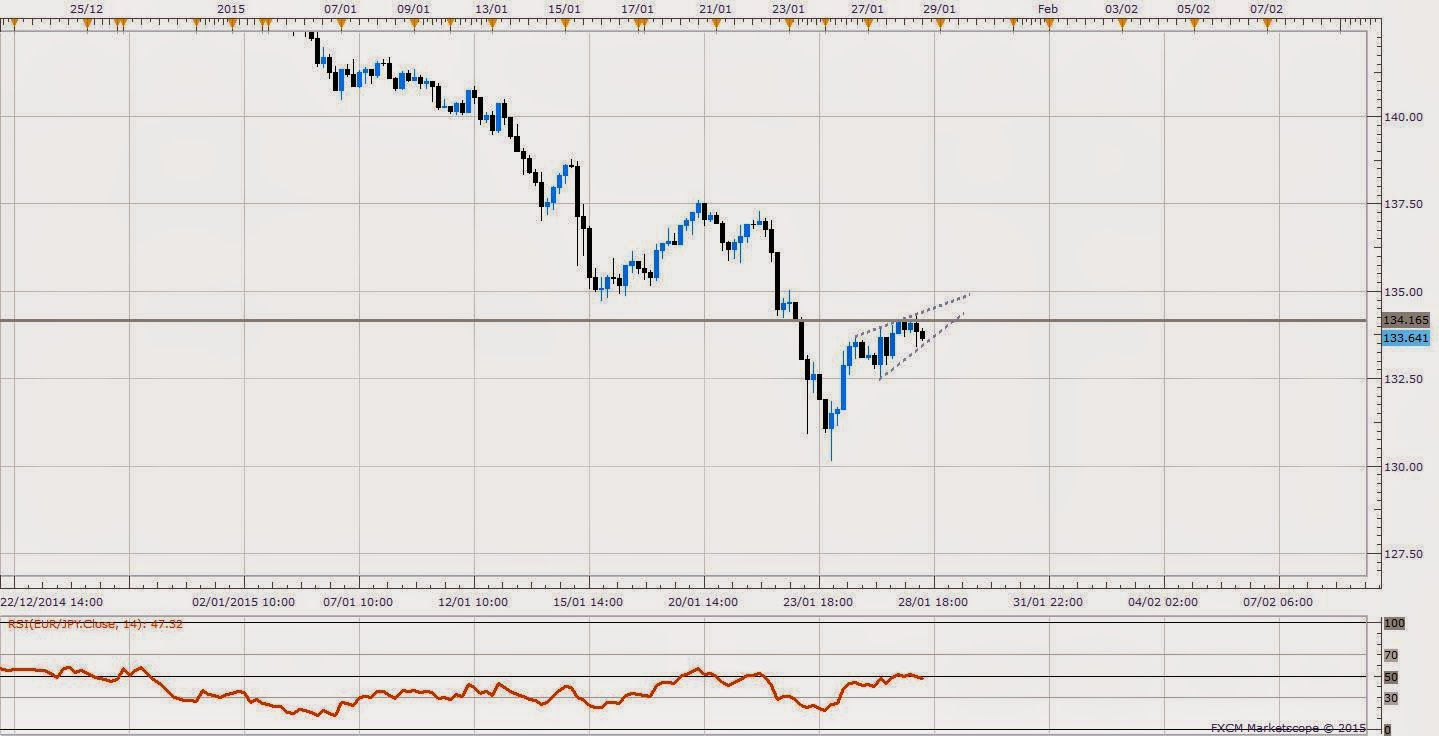This screenshot has height=736, width=1439.
Task: Click the RSI(EUR/JPY.Close, 14) indicator label
Action: coord(96,624)
